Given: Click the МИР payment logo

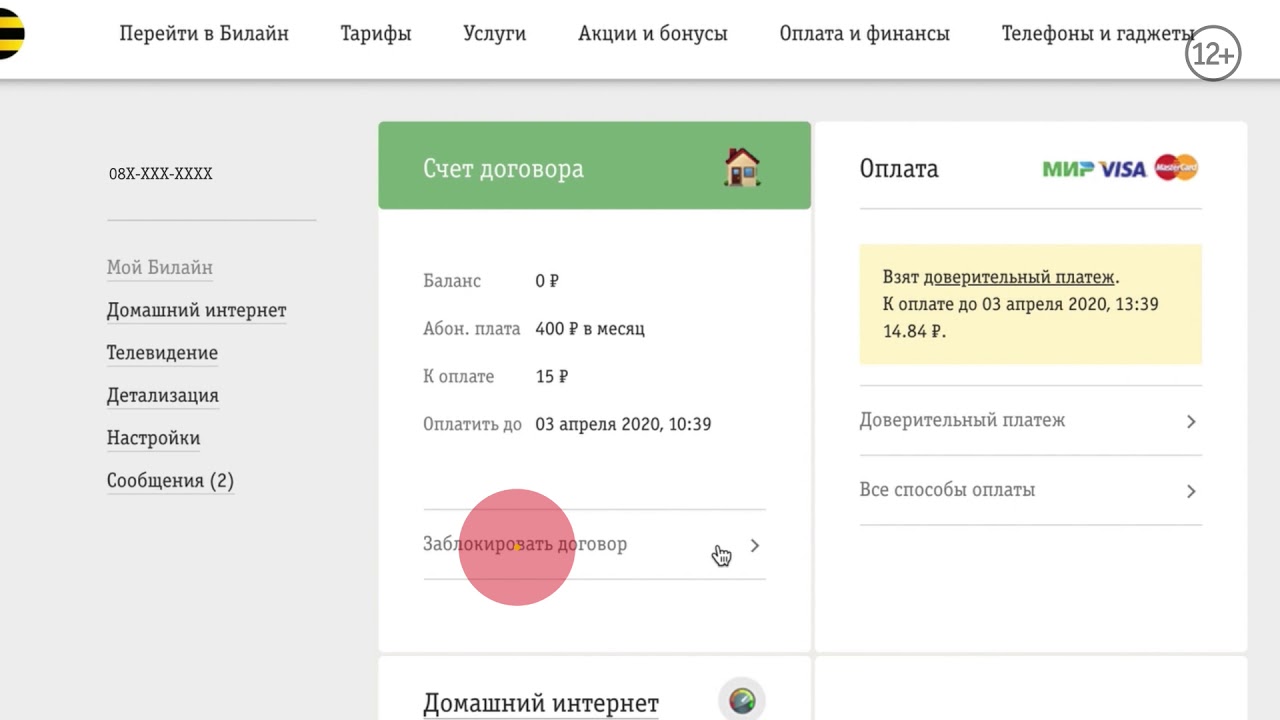Looking at the screenshot, I should point(1068,169).
